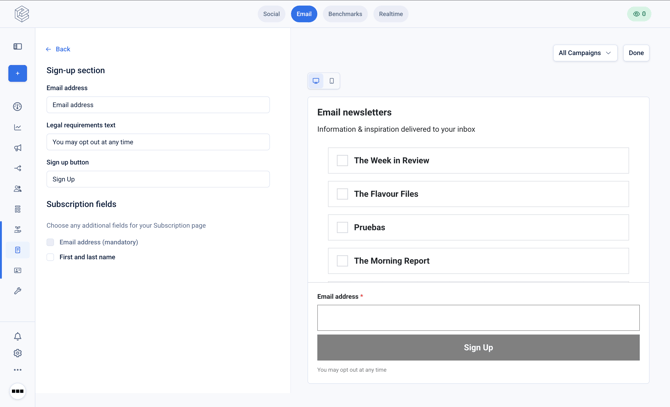Check The Flavour Files newsletter

[x=342, y=194]
